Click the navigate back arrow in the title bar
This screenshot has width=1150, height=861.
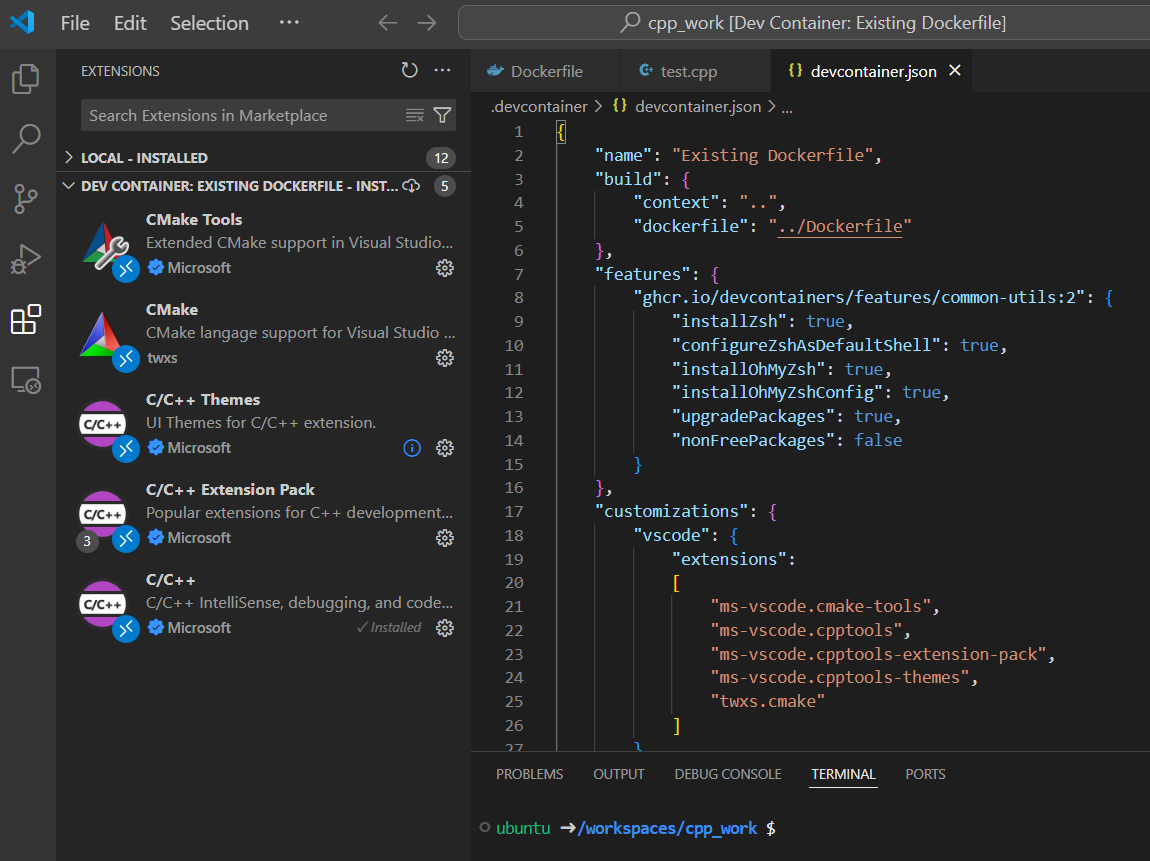click(387, 22)
